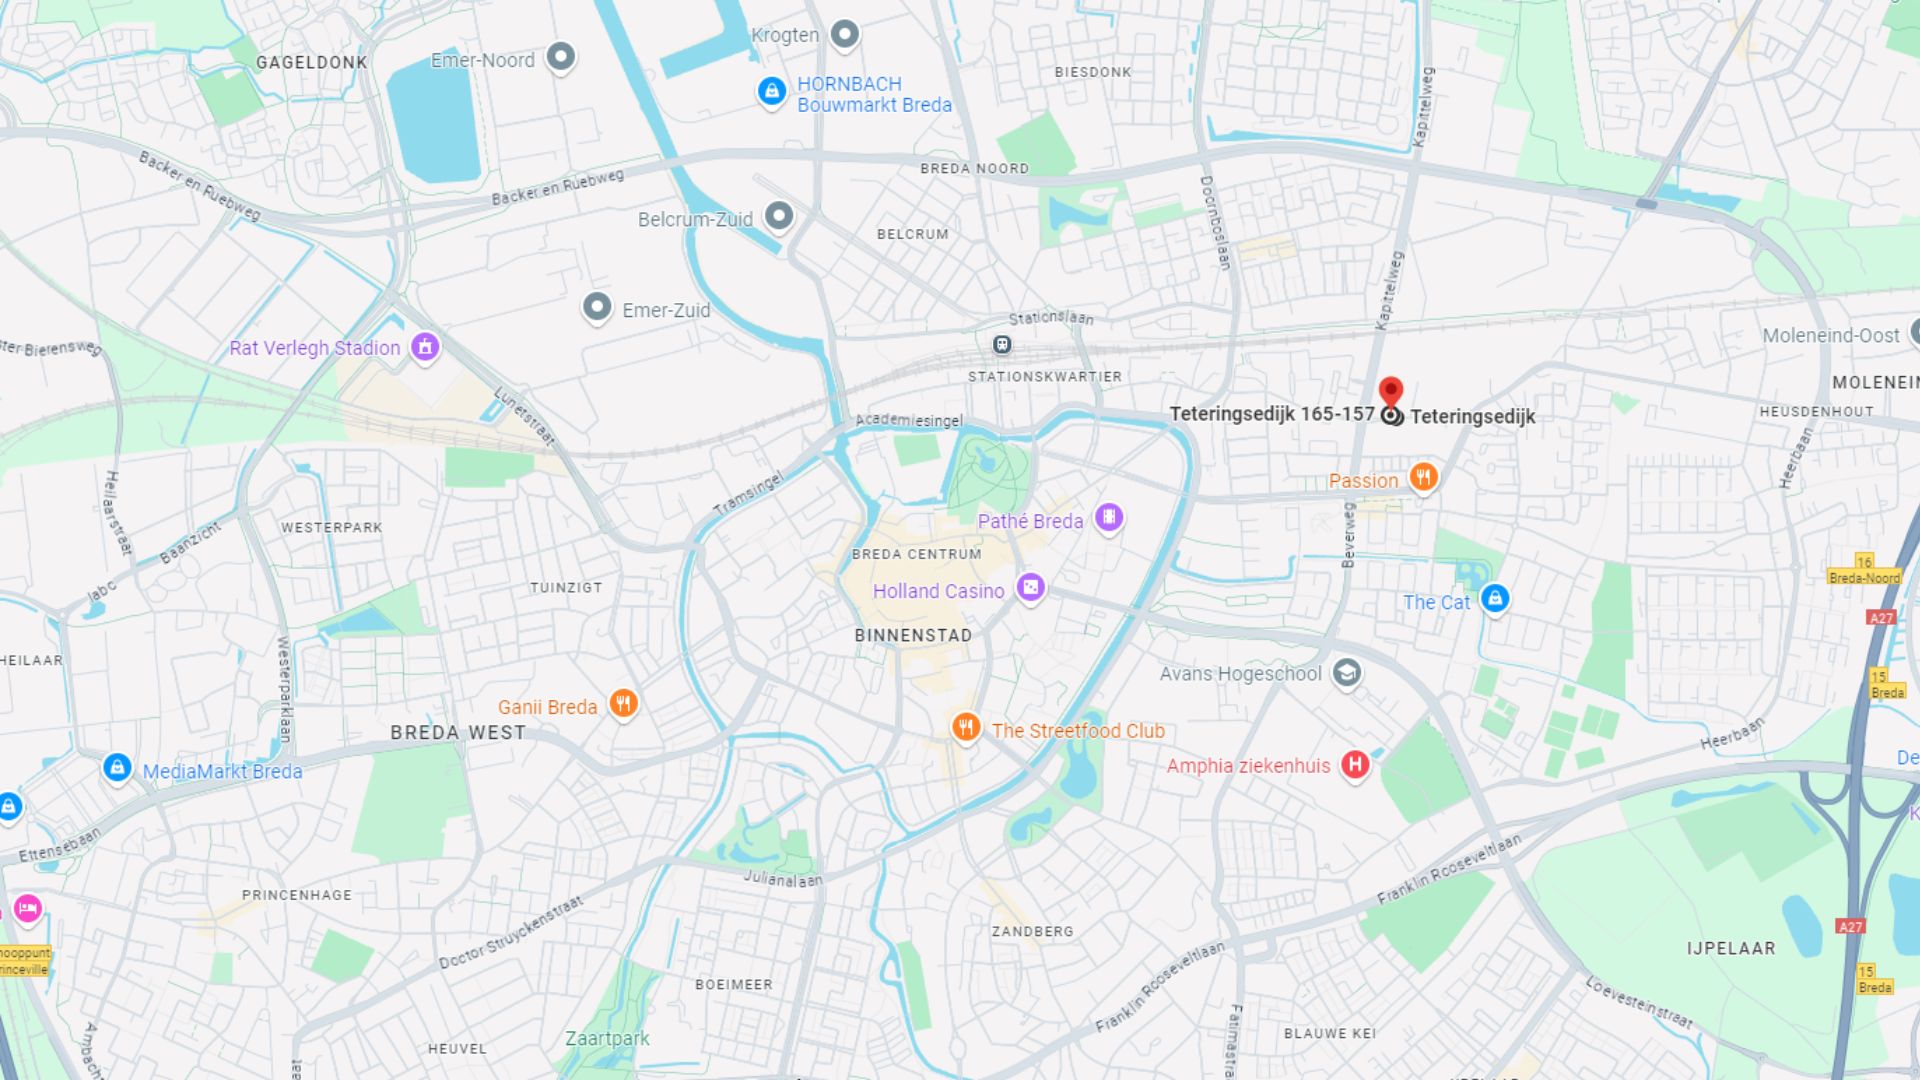Click the red Teteringsedijk location pin
Viewport: 1920px width, 1080px height.
[x=1391, y=392]
